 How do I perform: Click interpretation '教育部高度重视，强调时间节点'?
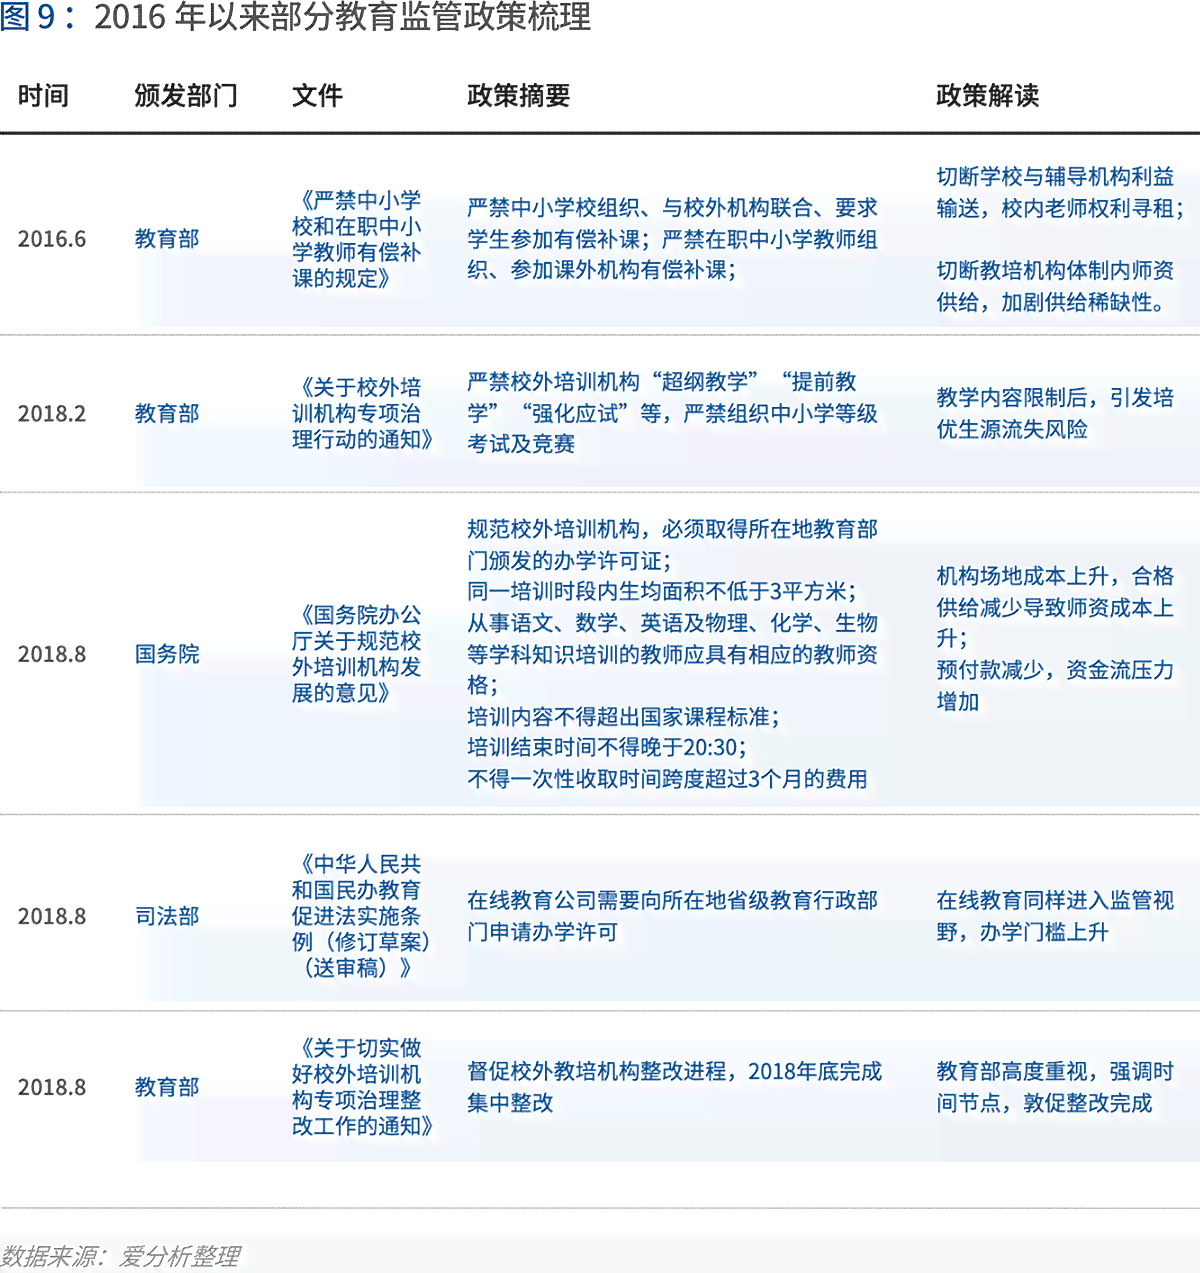tap(1055, 1087)
